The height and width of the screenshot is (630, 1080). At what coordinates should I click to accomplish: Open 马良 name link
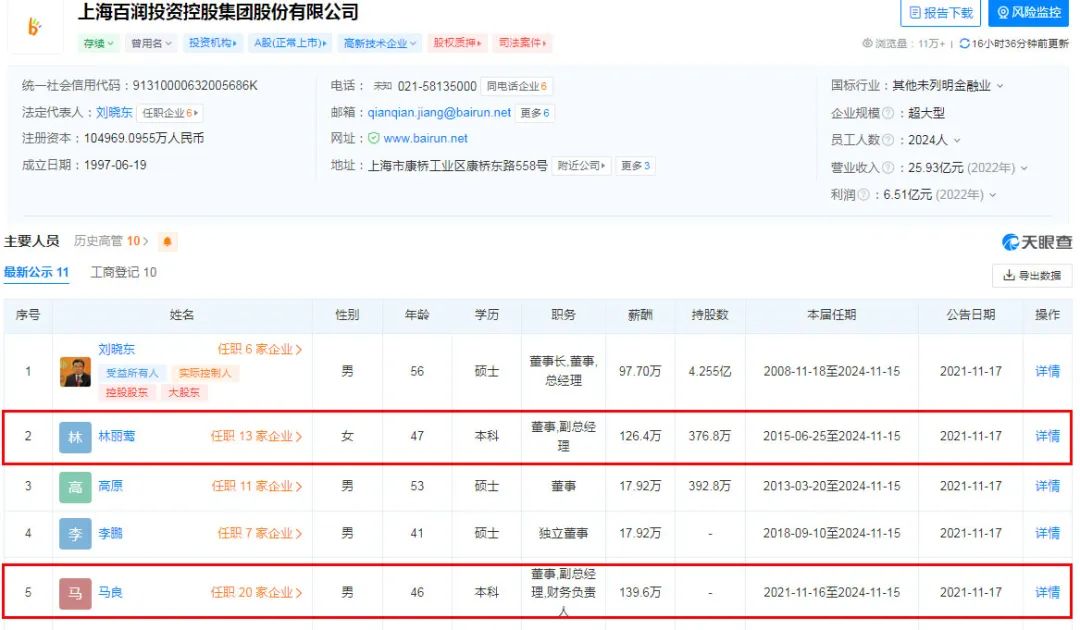click(x=111, y=592)
